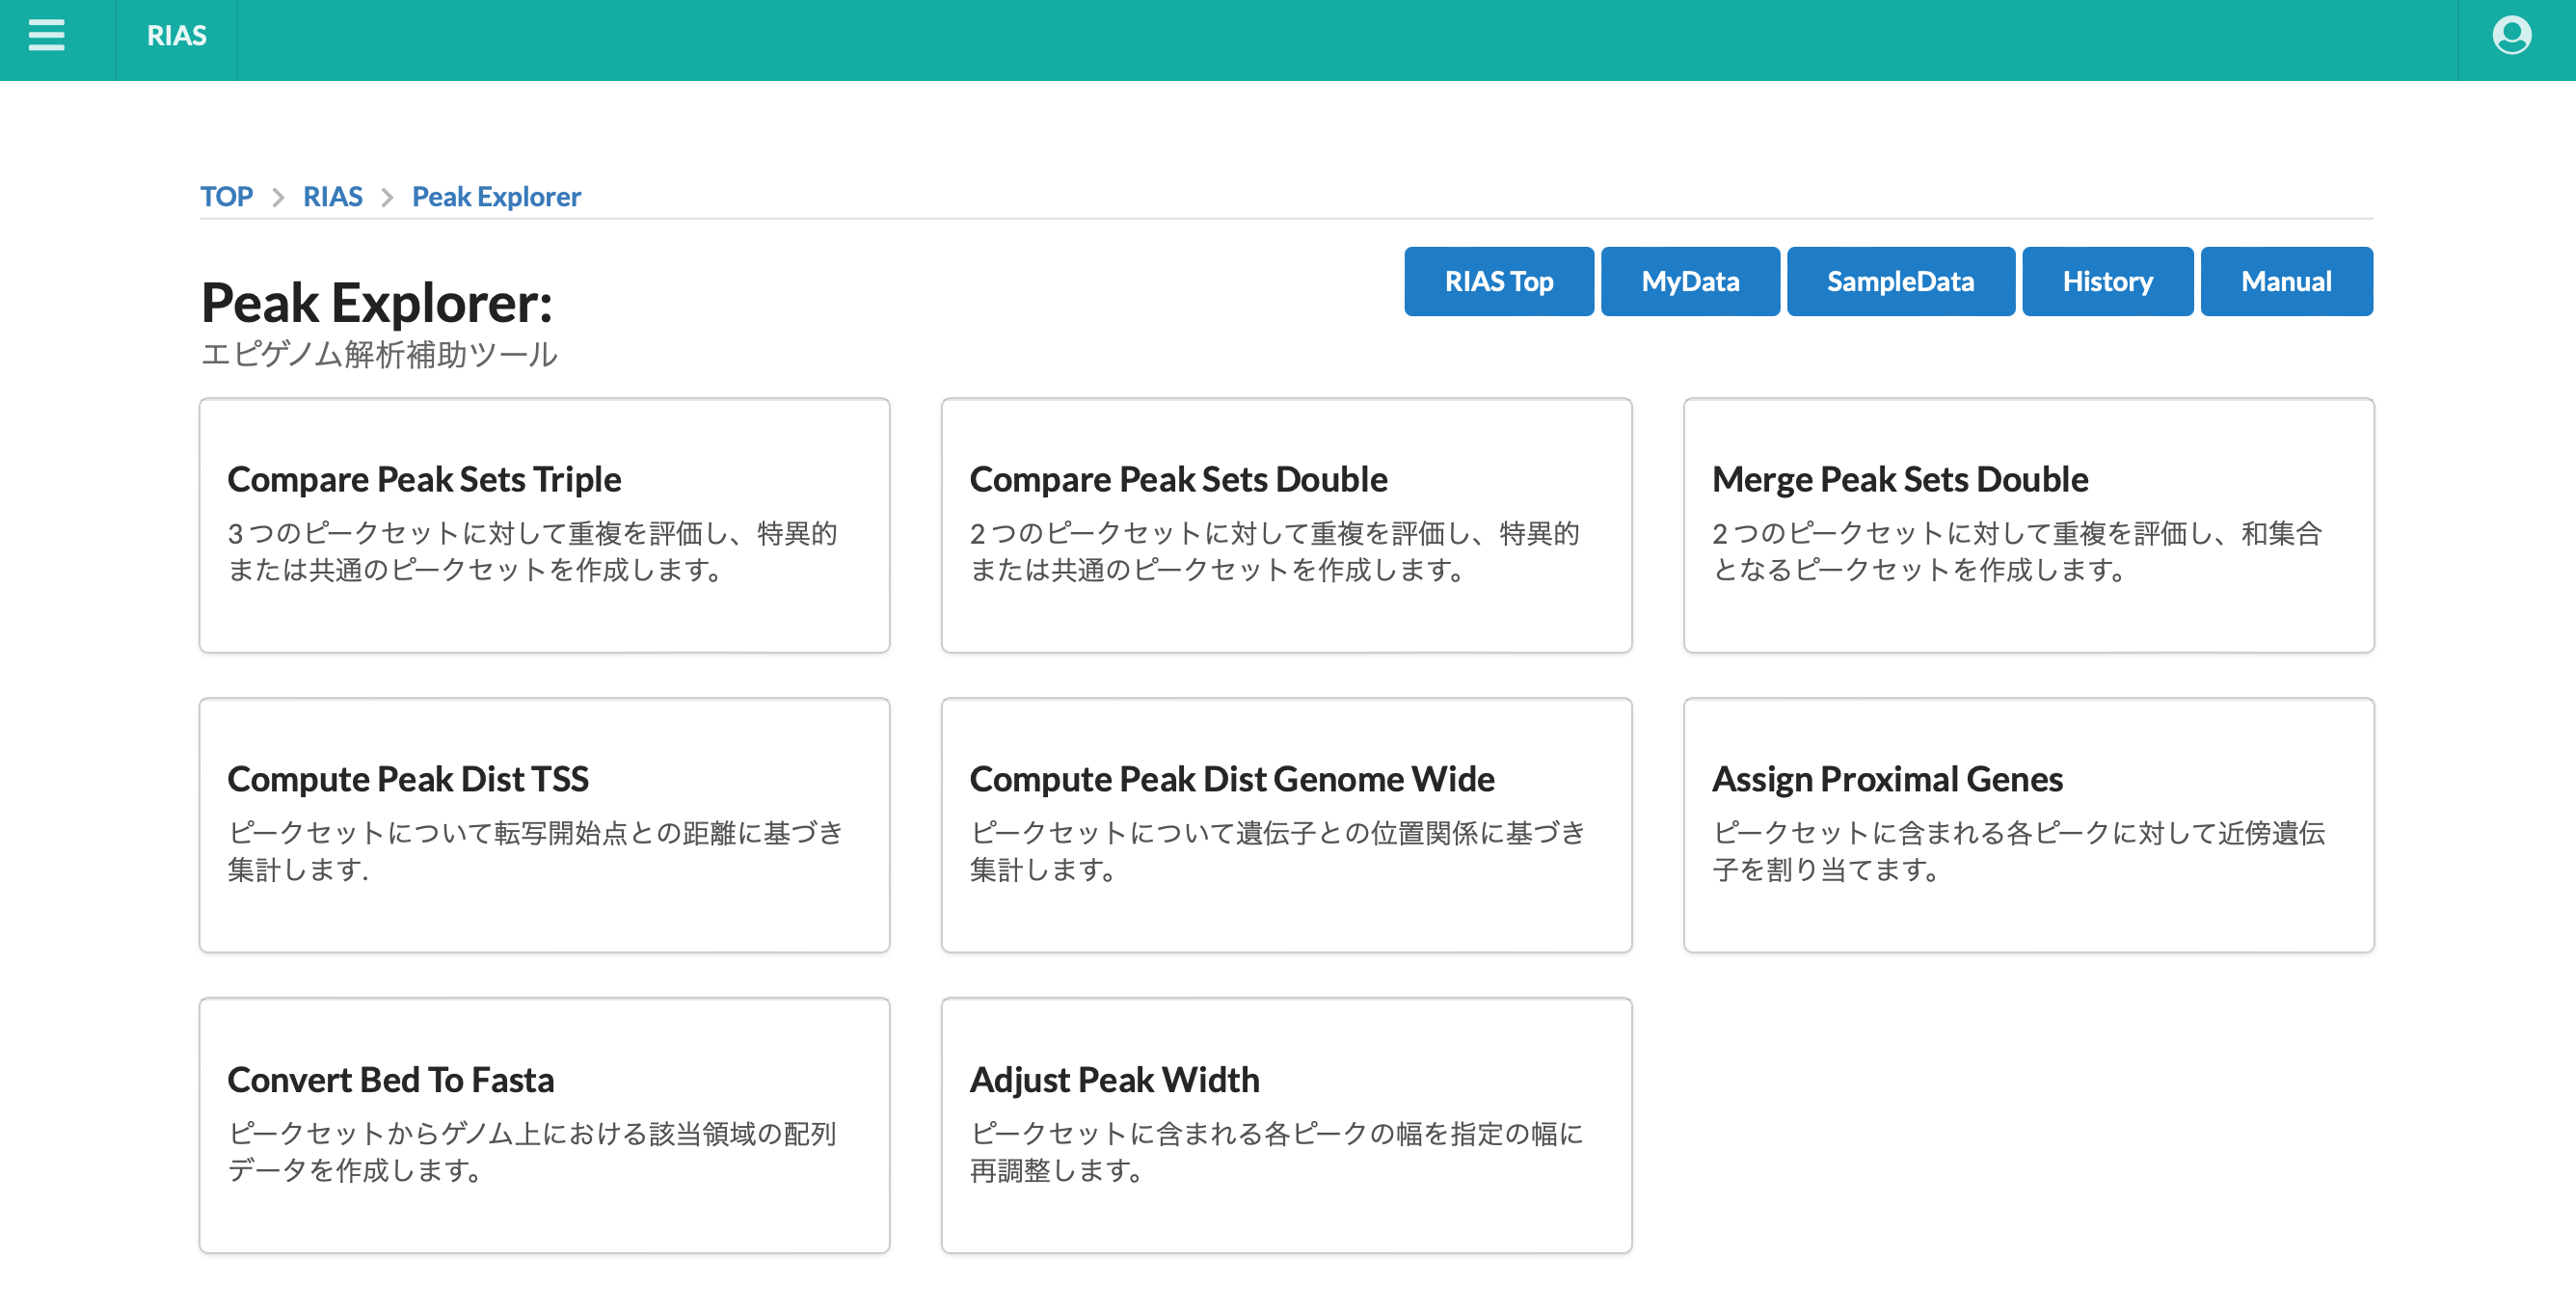The width and height of the screenshot is (2576, 1311).
Task: Click the RIAS header logo text
Action: [x=176, y=36]
